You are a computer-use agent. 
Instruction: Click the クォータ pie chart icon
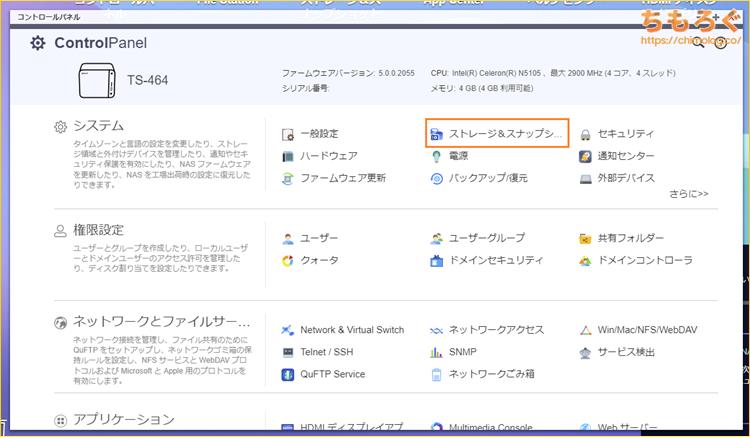(288, 261)
